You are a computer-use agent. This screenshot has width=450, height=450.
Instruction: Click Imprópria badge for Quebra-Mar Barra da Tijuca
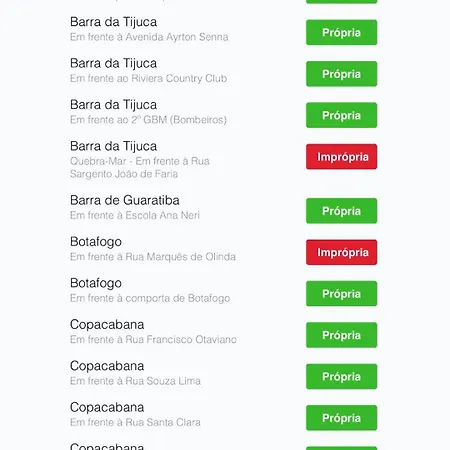pyautogui.click(x=341, y=157)
